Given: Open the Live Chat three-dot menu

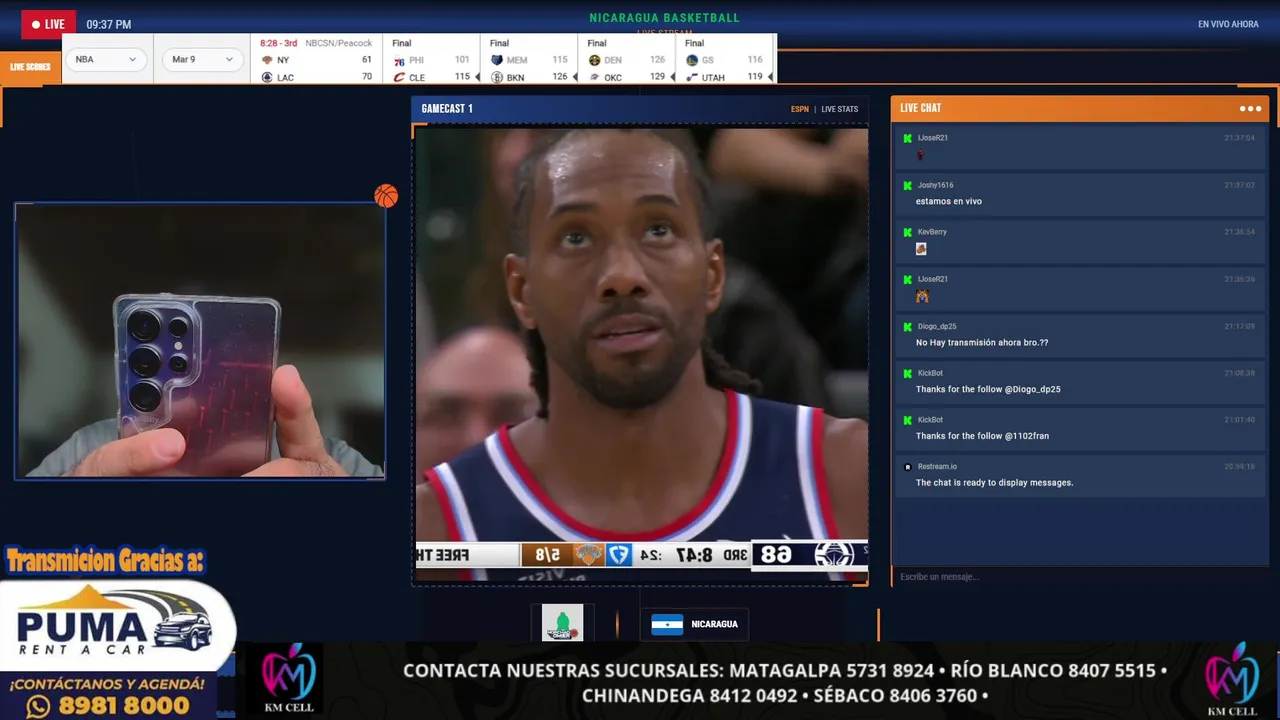Looking at the screenshot, I should 1250,108.
